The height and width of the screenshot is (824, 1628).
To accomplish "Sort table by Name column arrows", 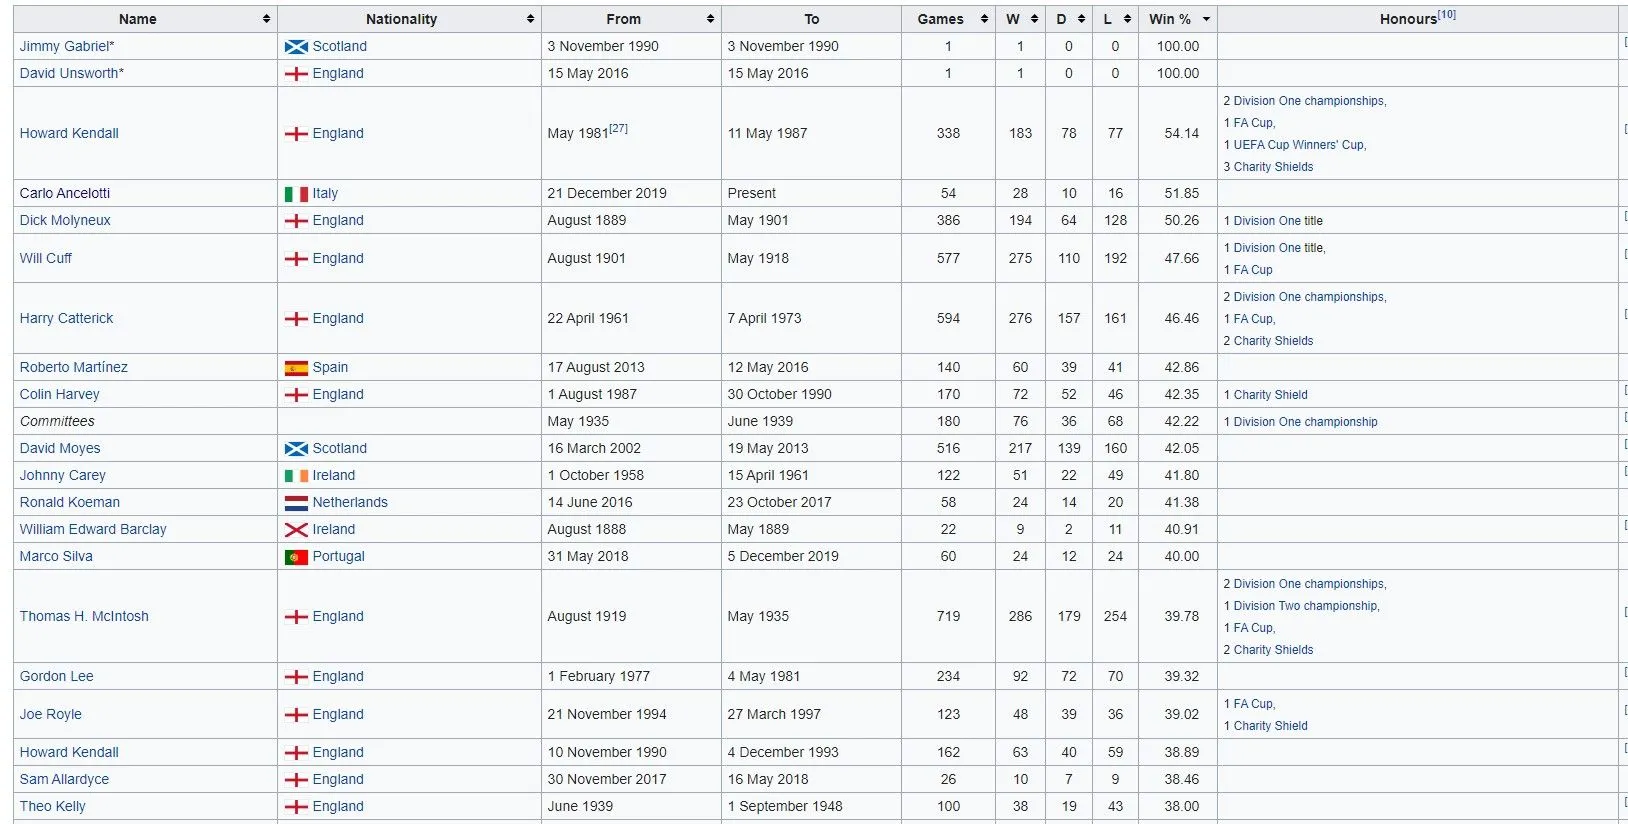I will pyautogui.click(x=266, y=19).
